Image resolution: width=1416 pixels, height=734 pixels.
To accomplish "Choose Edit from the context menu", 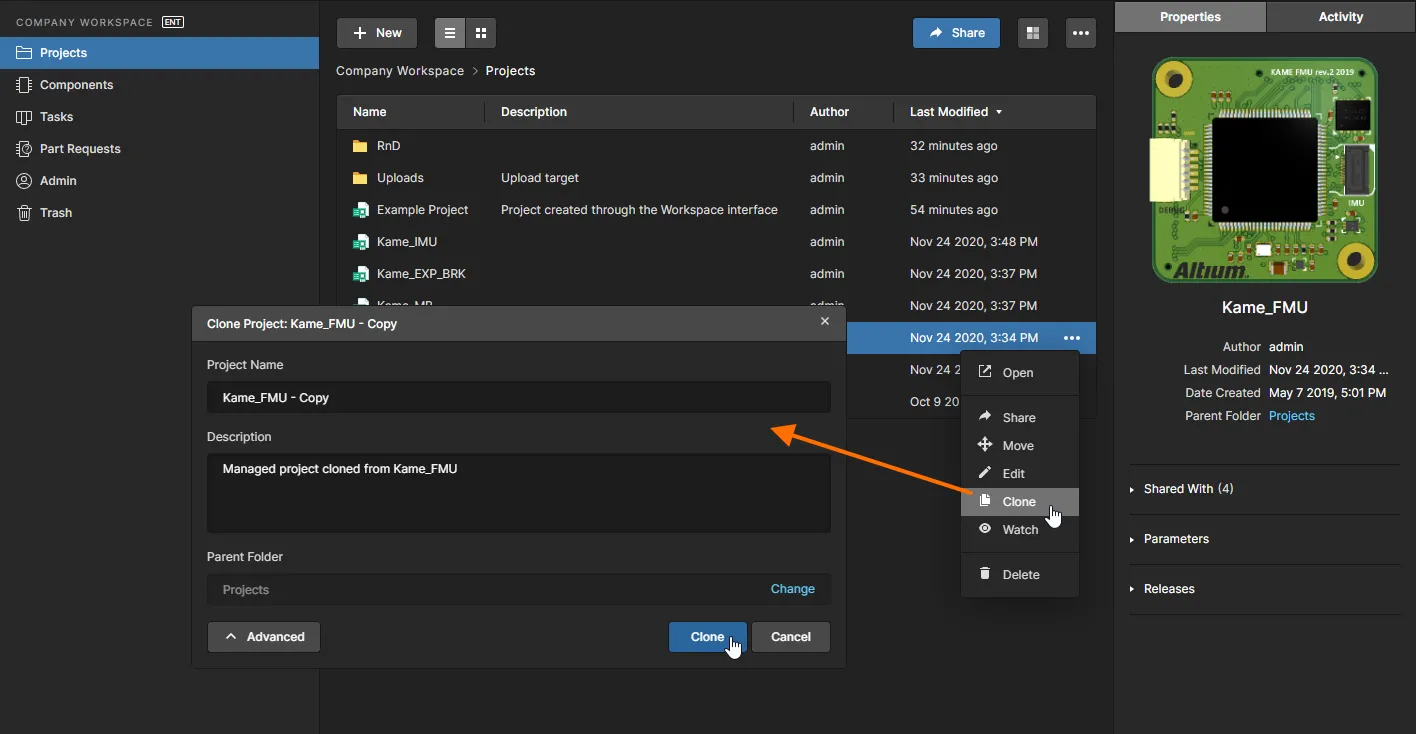I will coord(1020,474).
